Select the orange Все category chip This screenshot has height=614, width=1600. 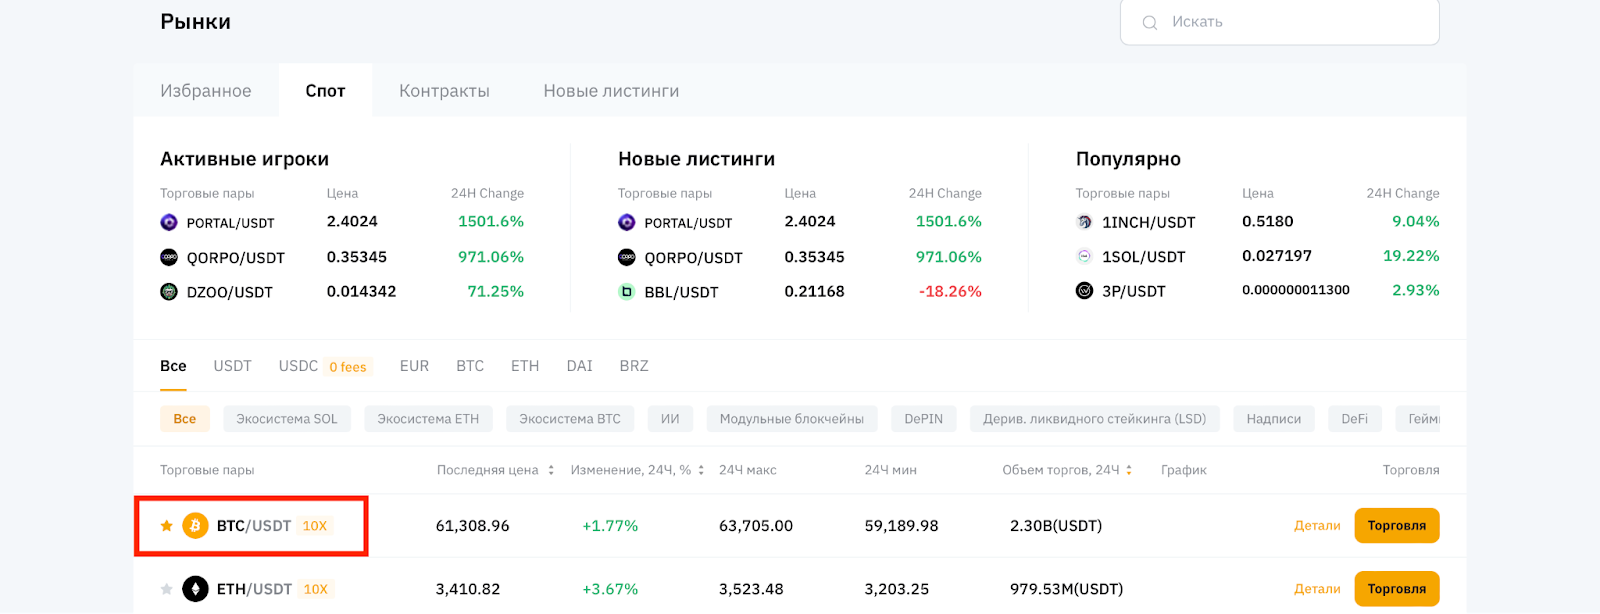click(185, 419)
